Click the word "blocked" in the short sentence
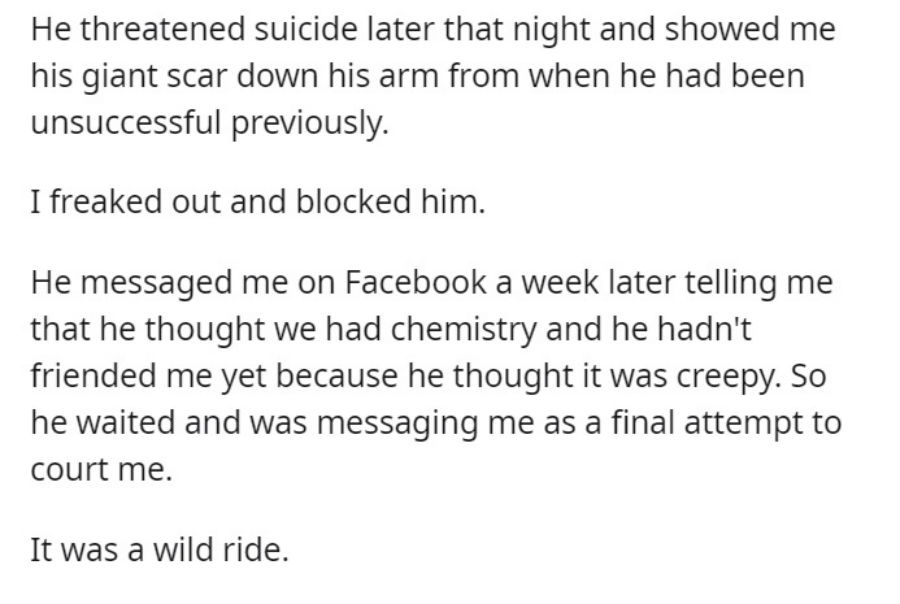 pyautogui.click(x=353, y=202)
